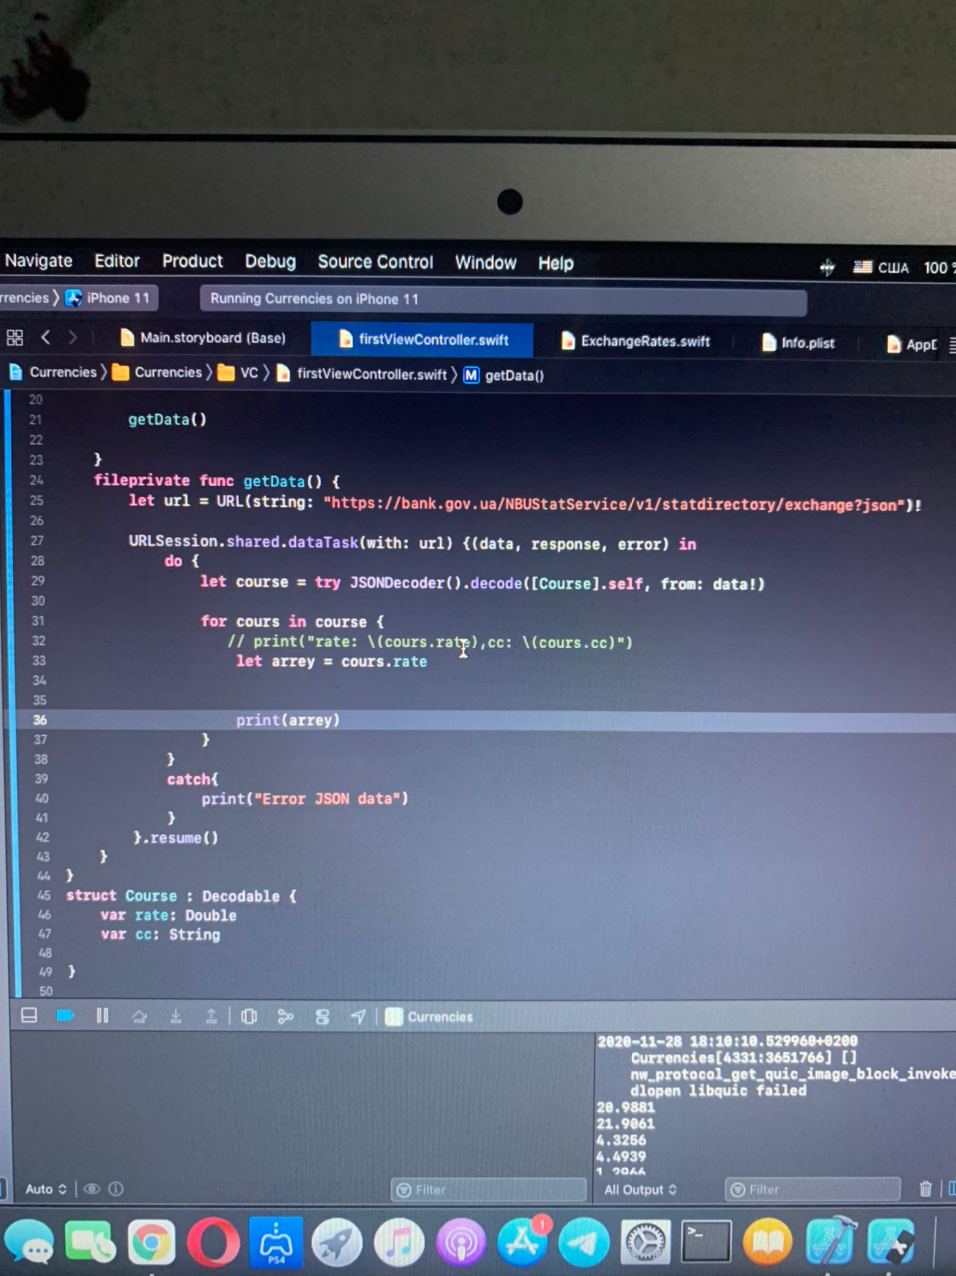956x1276 pixels.
Task: Open Navigate menu
Action: (x=38, y=260)
